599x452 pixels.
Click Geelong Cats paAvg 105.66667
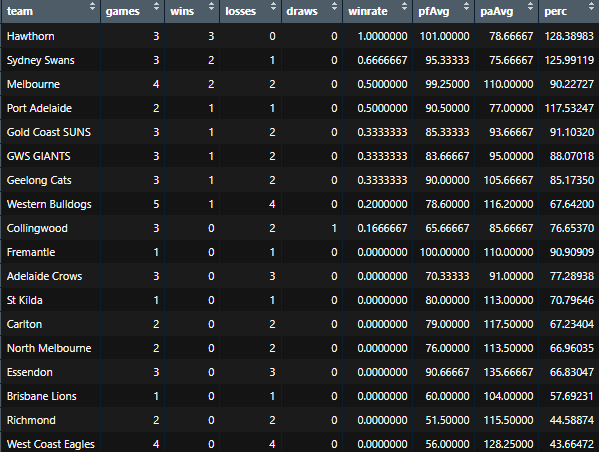pyautogui.click(x=508, y=180)
